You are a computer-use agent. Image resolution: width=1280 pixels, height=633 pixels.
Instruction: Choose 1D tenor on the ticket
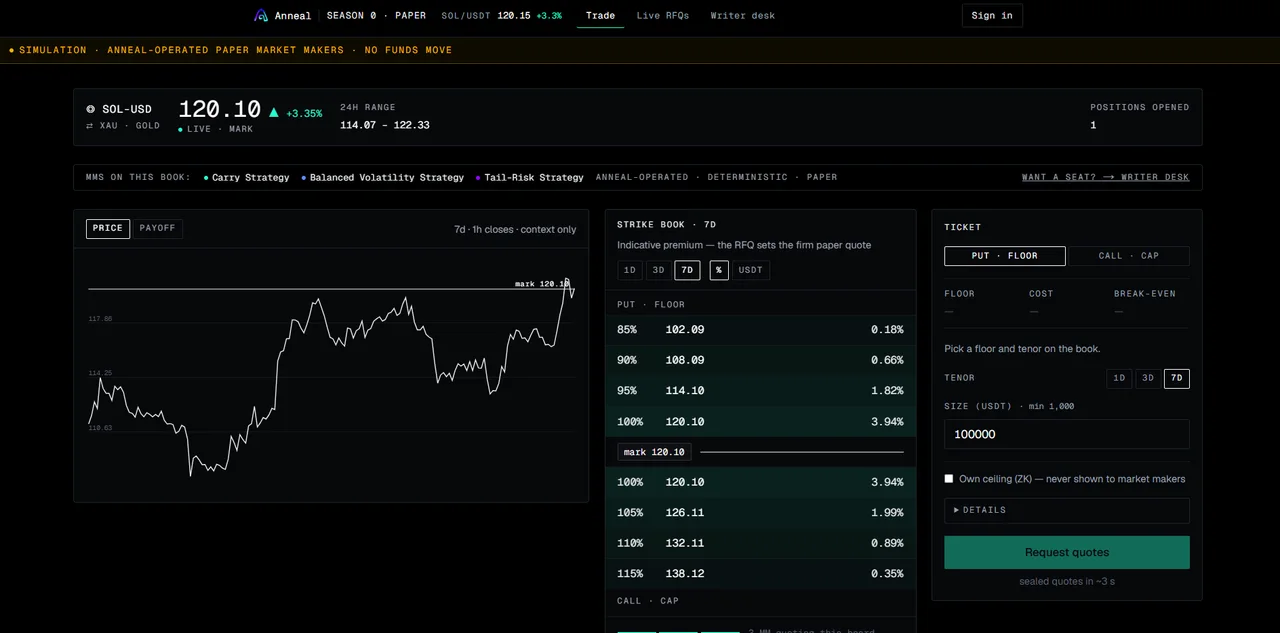point(1120,378)
